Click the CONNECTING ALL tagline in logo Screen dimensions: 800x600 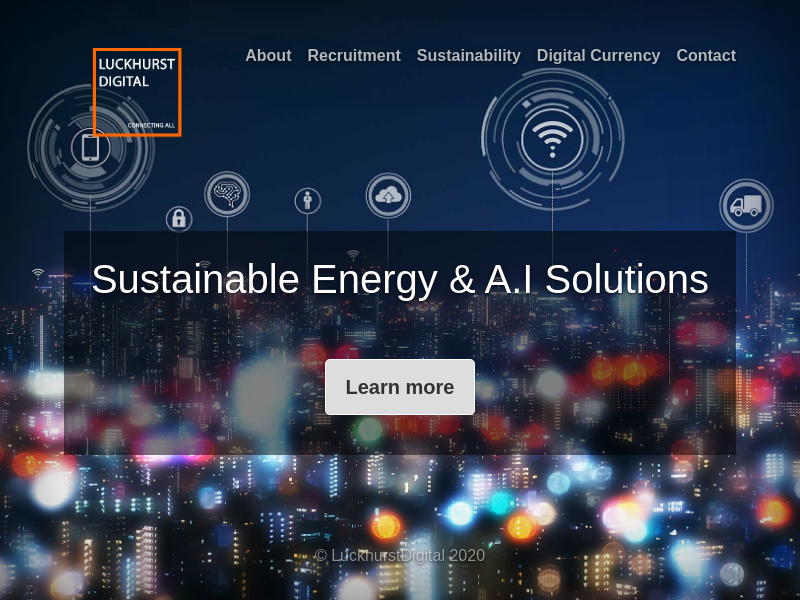[x=151, y=125]
